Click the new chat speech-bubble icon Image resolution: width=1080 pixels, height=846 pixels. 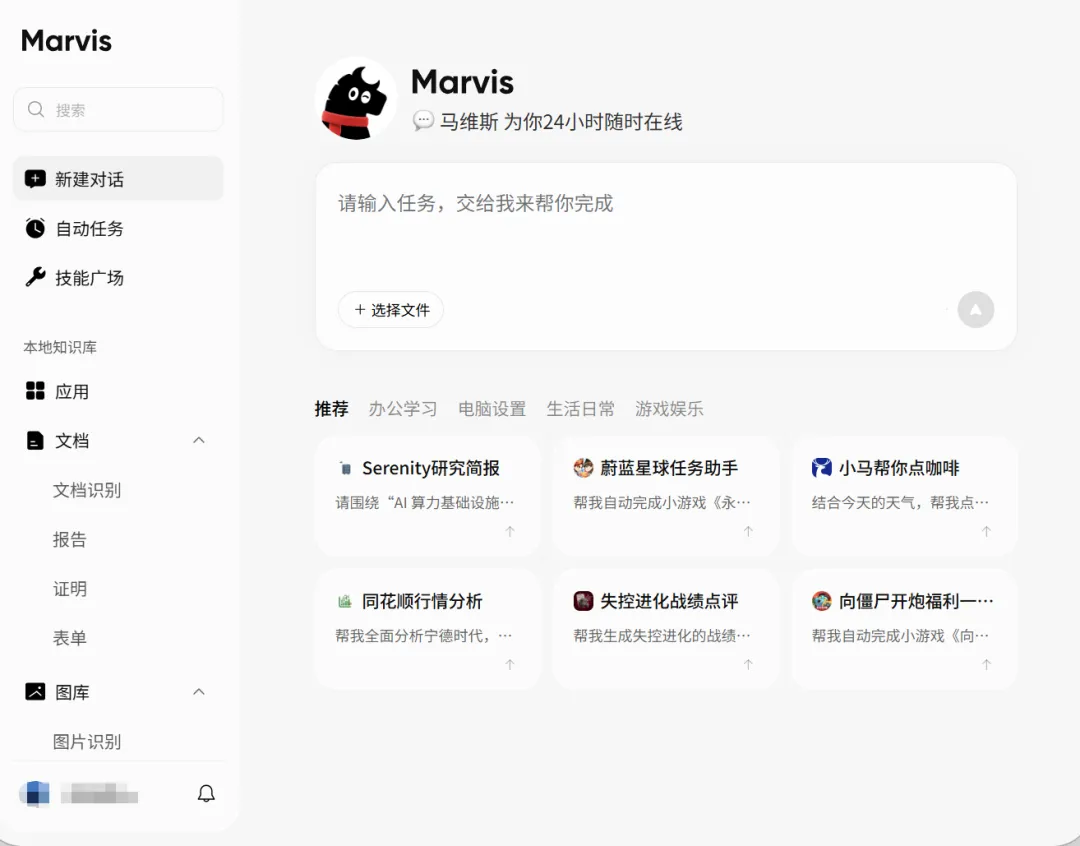pos(35,179)
